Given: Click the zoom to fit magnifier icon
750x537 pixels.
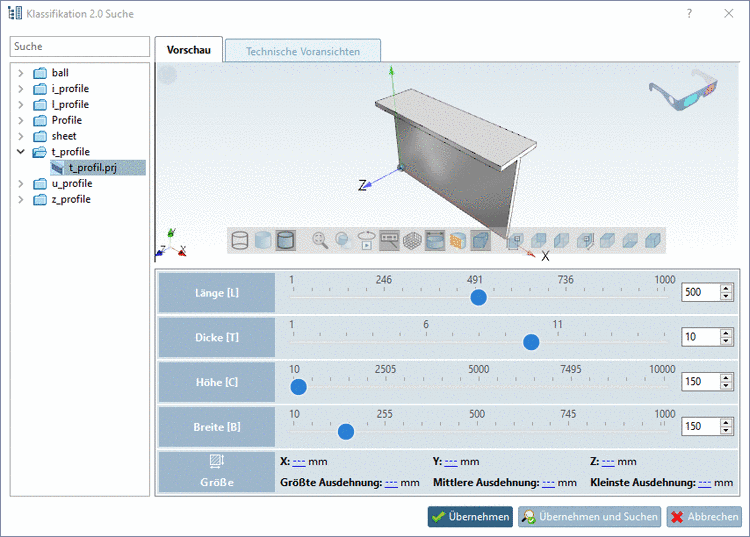Looking at the screenshot, I should 320,240.
